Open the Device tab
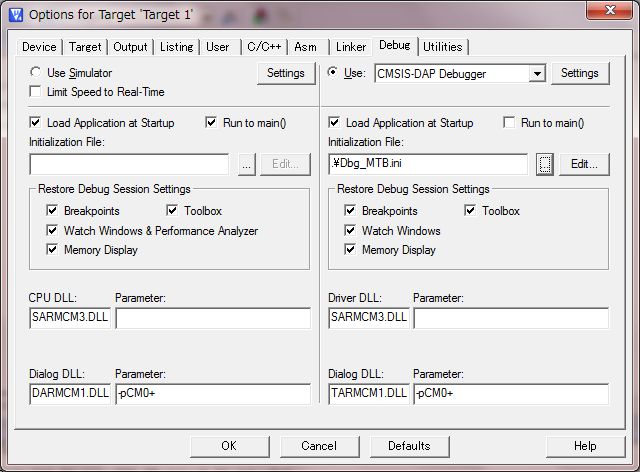Image resolution: width=640 pixels, height=472 pixels. [x=39, y=47]
